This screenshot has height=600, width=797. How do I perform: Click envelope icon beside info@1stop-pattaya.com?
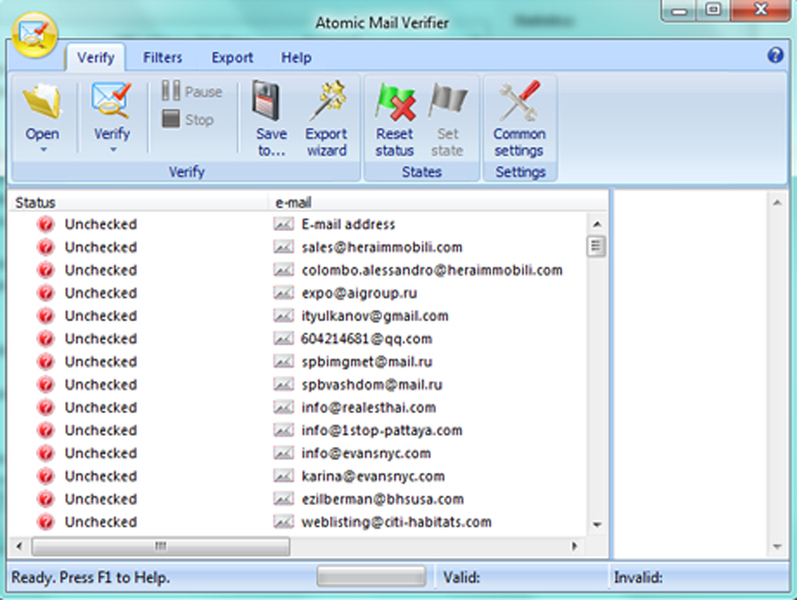point(283,430)
